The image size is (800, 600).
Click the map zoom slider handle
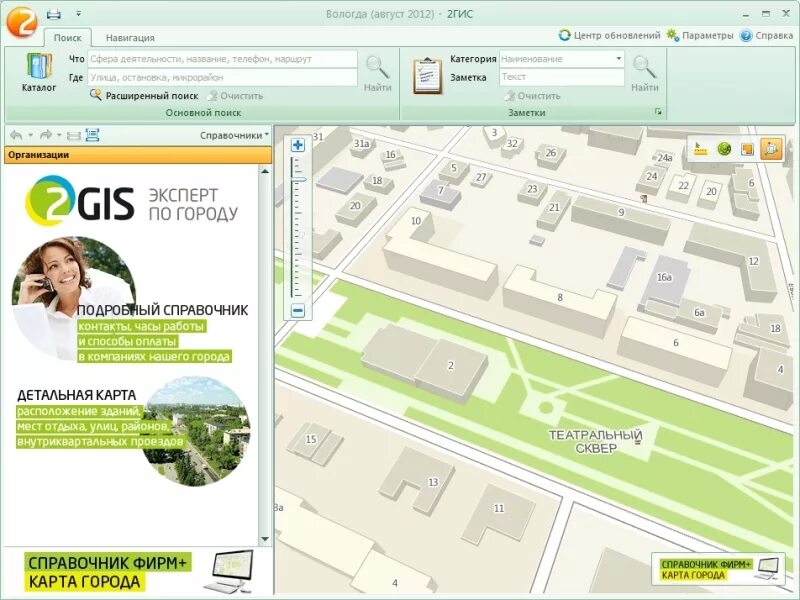(x=298, y=180)
